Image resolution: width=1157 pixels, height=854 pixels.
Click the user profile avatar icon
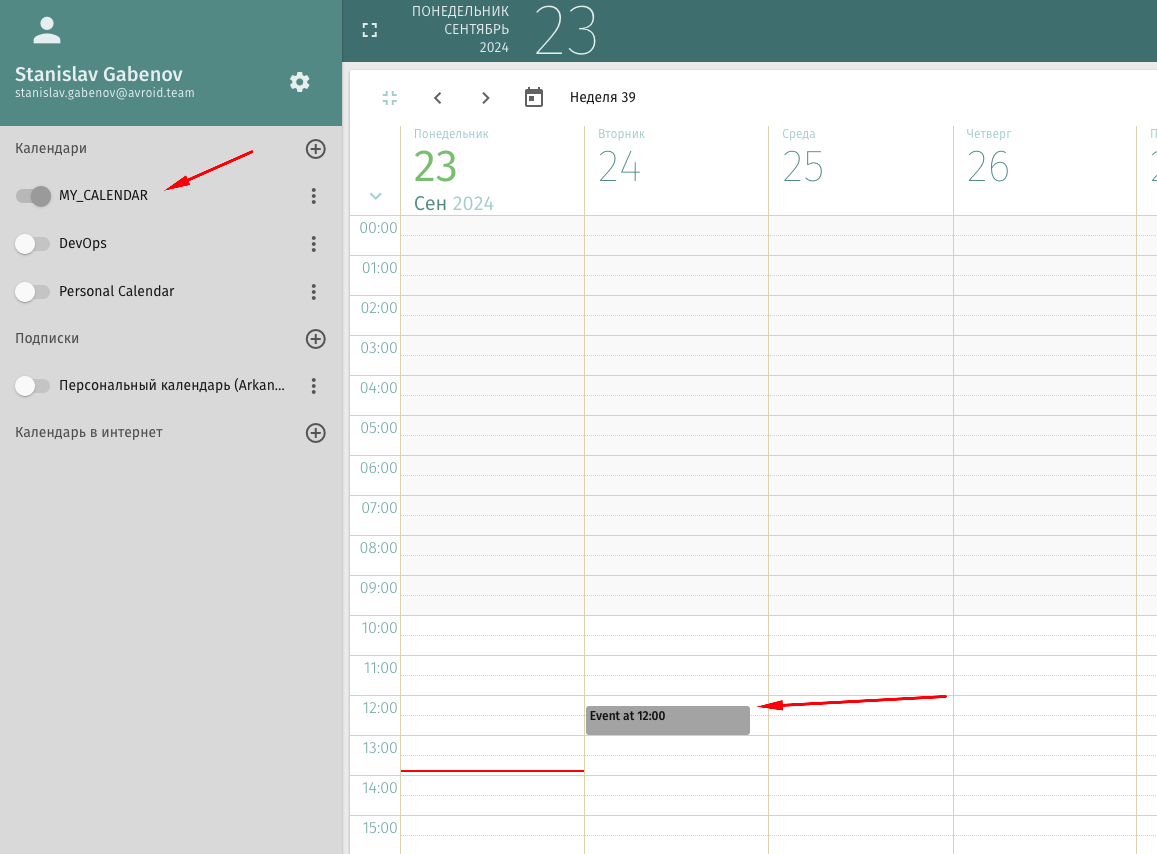[47, 31]
